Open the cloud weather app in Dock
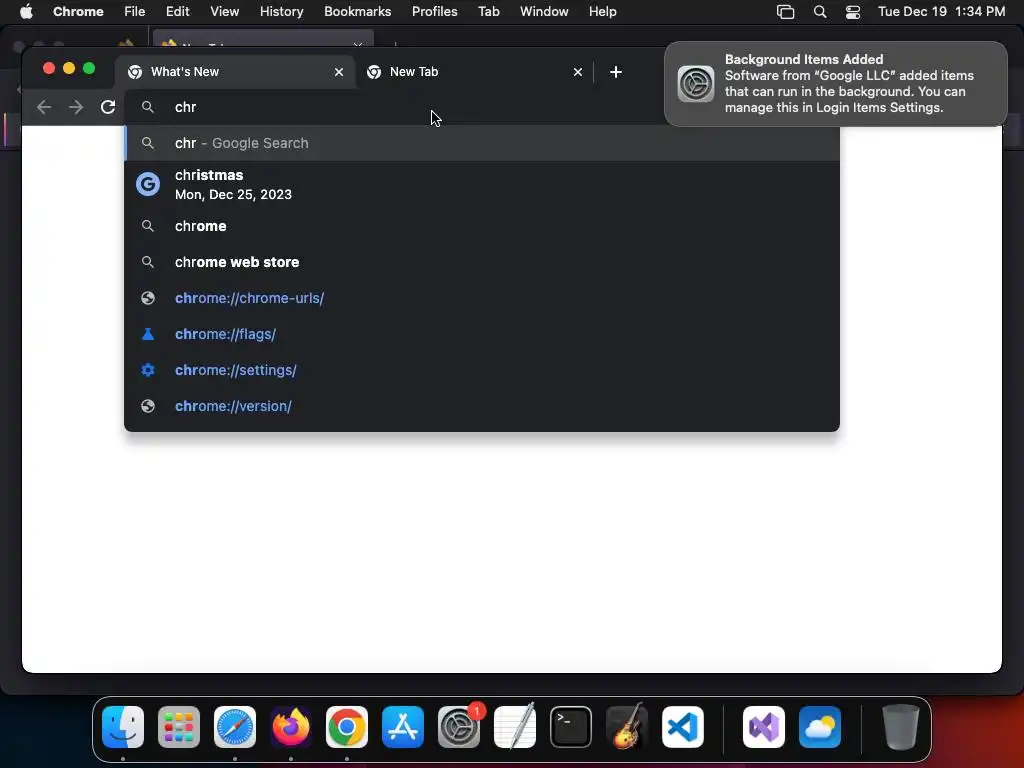 click(x=820, y=727)
